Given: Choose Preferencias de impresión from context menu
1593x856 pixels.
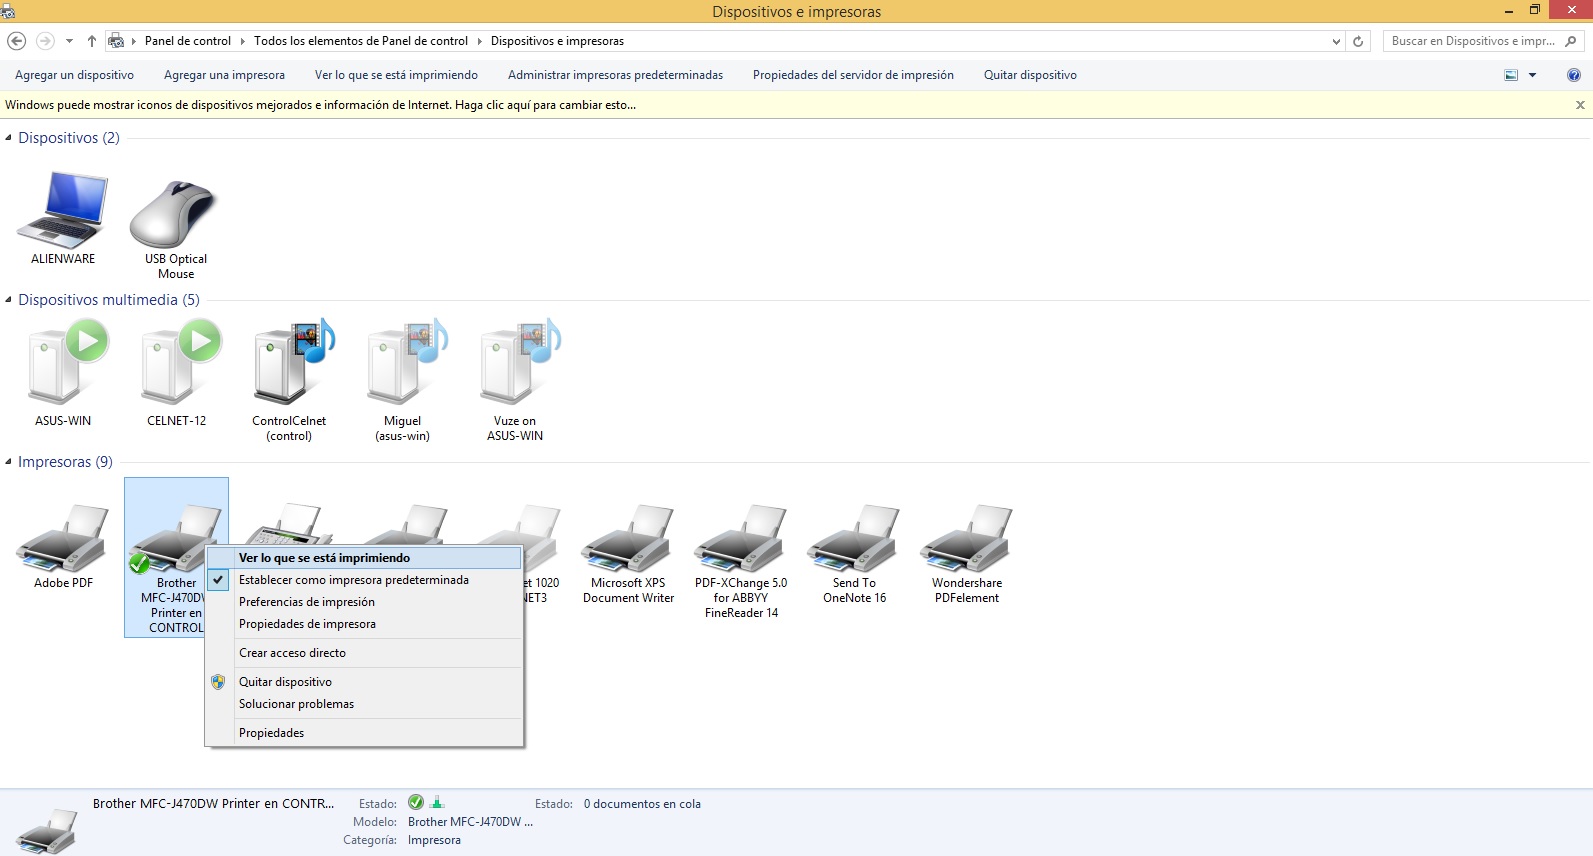Looking at the screenshot, I should pyautogui.click(x=306, y=602).
